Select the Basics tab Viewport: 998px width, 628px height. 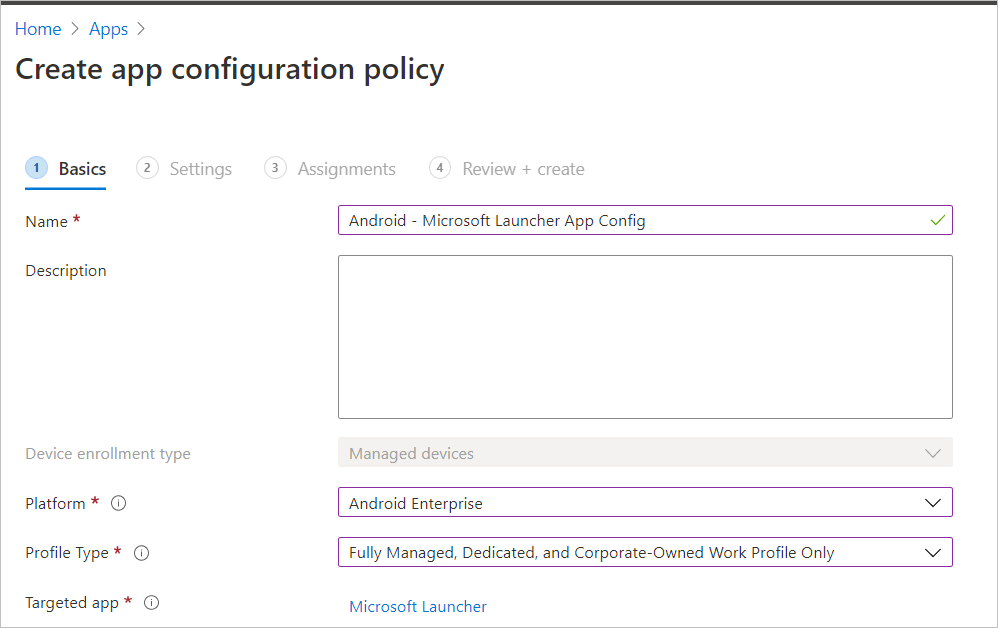(82, 169)
